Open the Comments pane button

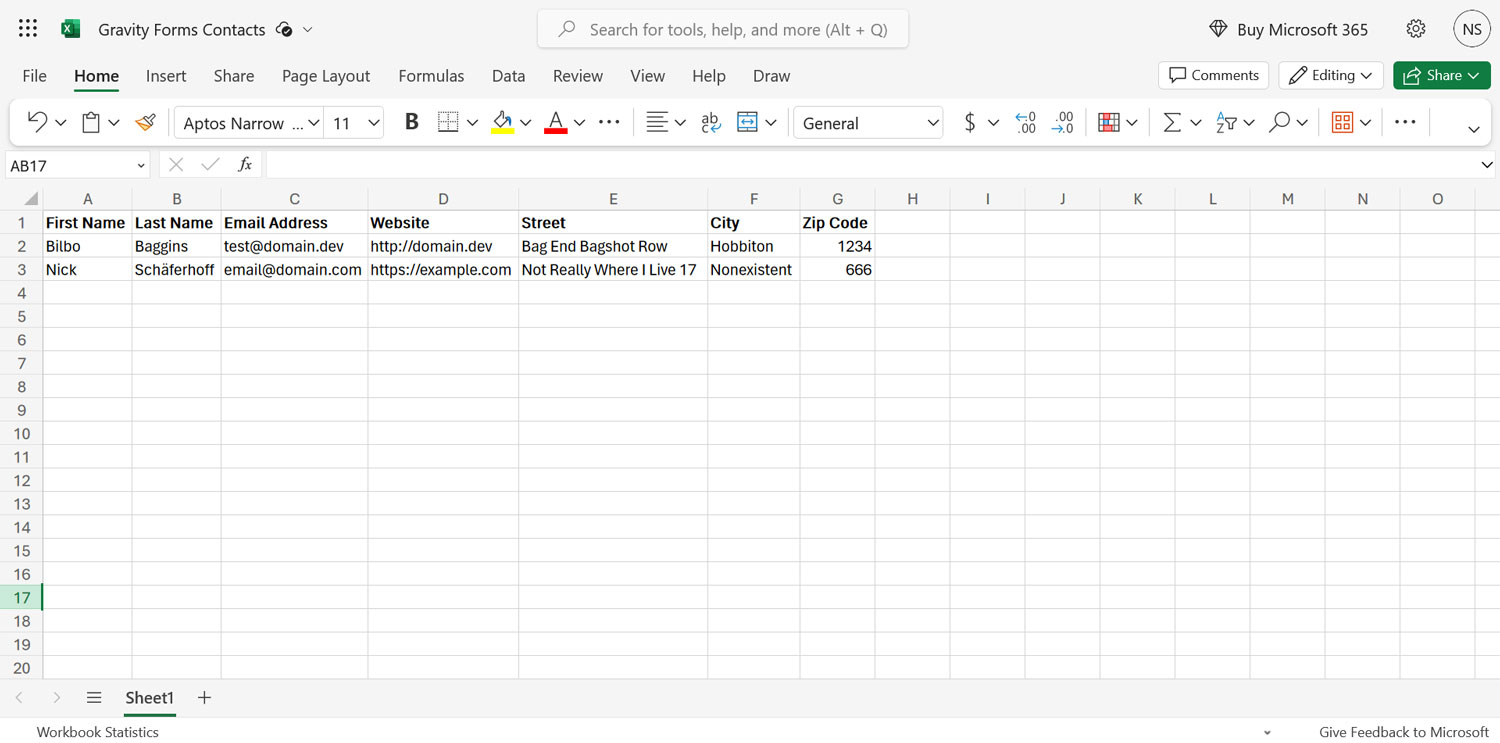coord(1213,75)
